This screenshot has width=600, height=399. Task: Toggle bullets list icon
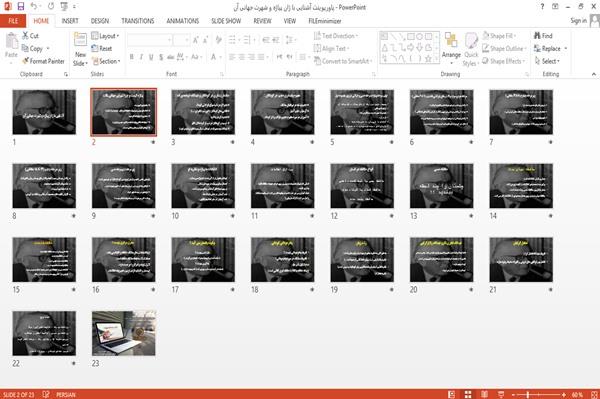point(233,40)
